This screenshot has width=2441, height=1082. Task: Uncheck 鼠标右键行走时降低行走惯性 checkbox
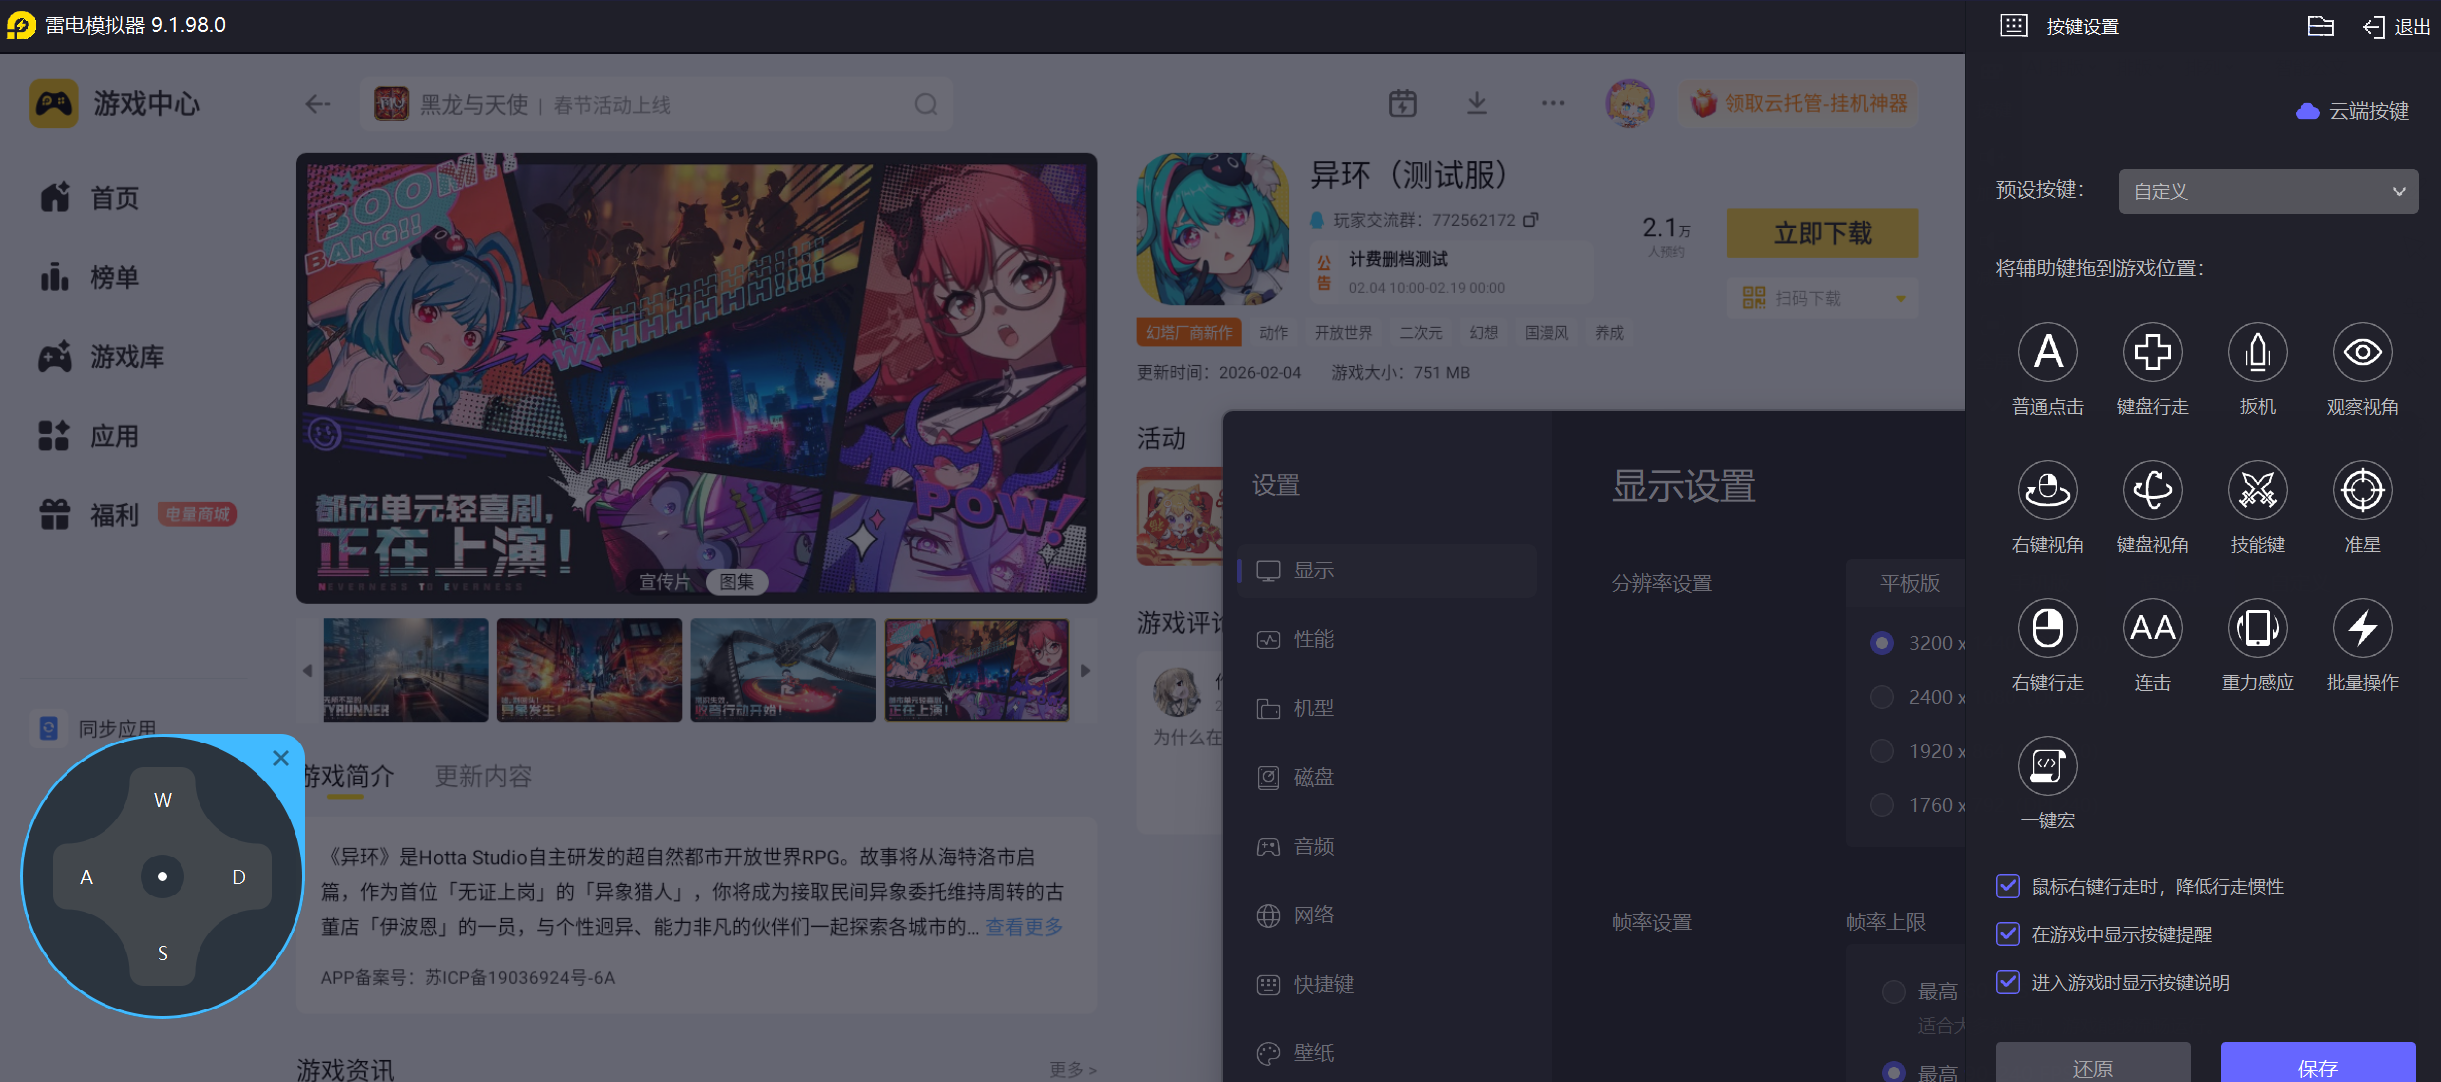coord(2007,886)
